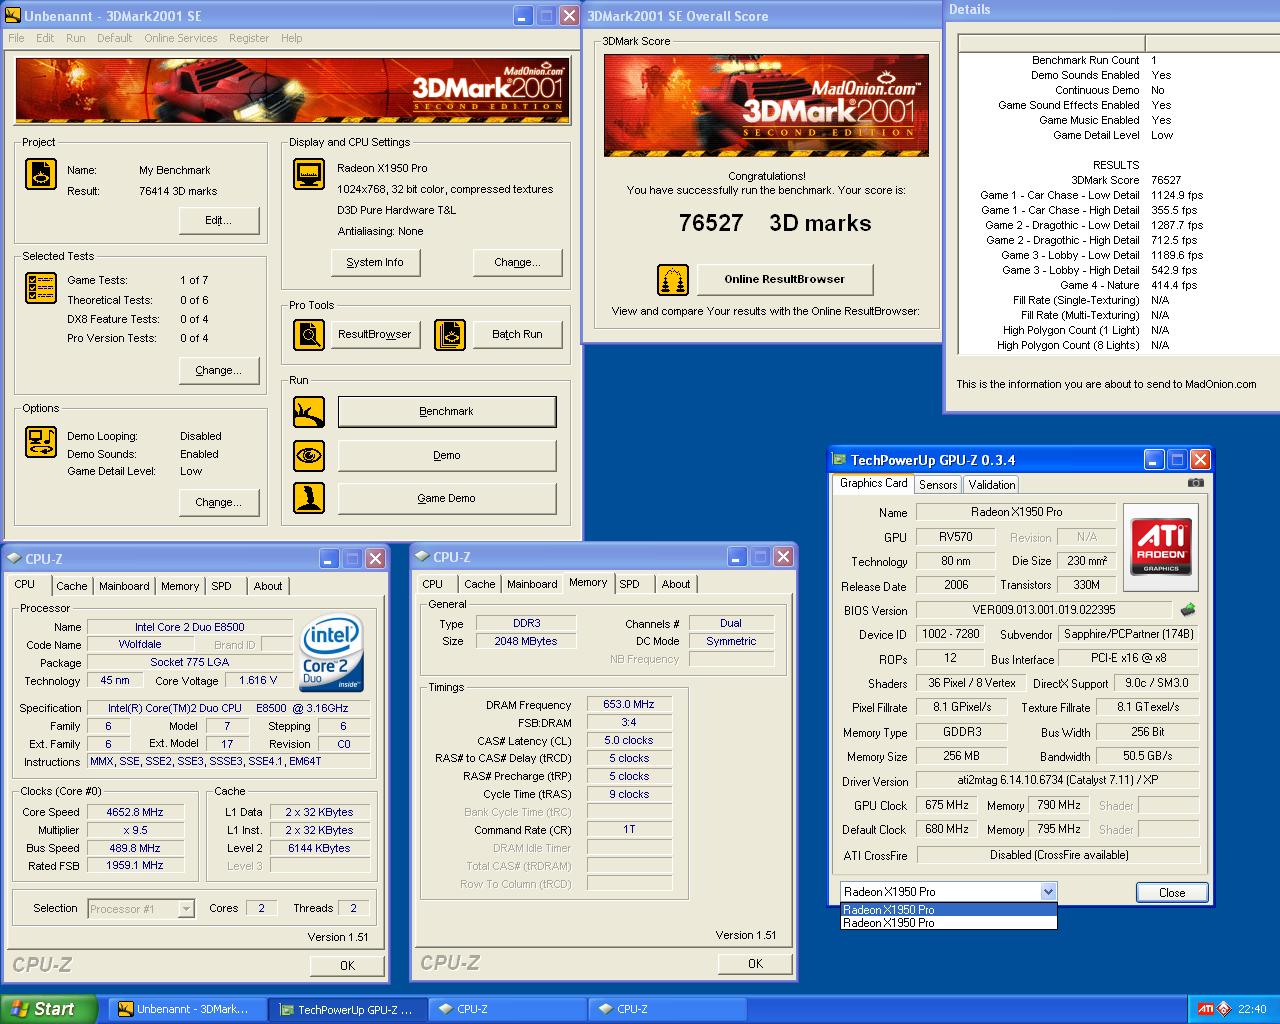Click the Batch Run icon
Screen dimensions: 1280x1024
(450, 335)
